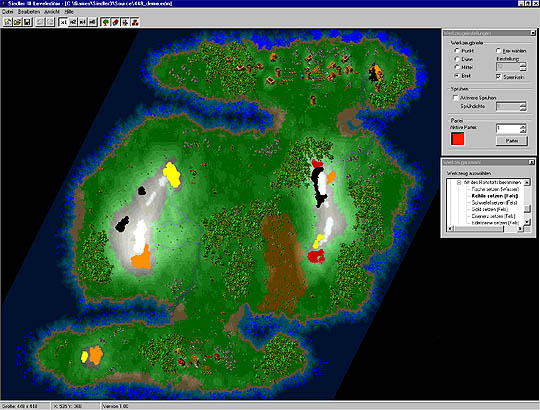Set zoom to x4 in toolbar
540x410 pixels.
pyautogui.click(x=83, y=22)
